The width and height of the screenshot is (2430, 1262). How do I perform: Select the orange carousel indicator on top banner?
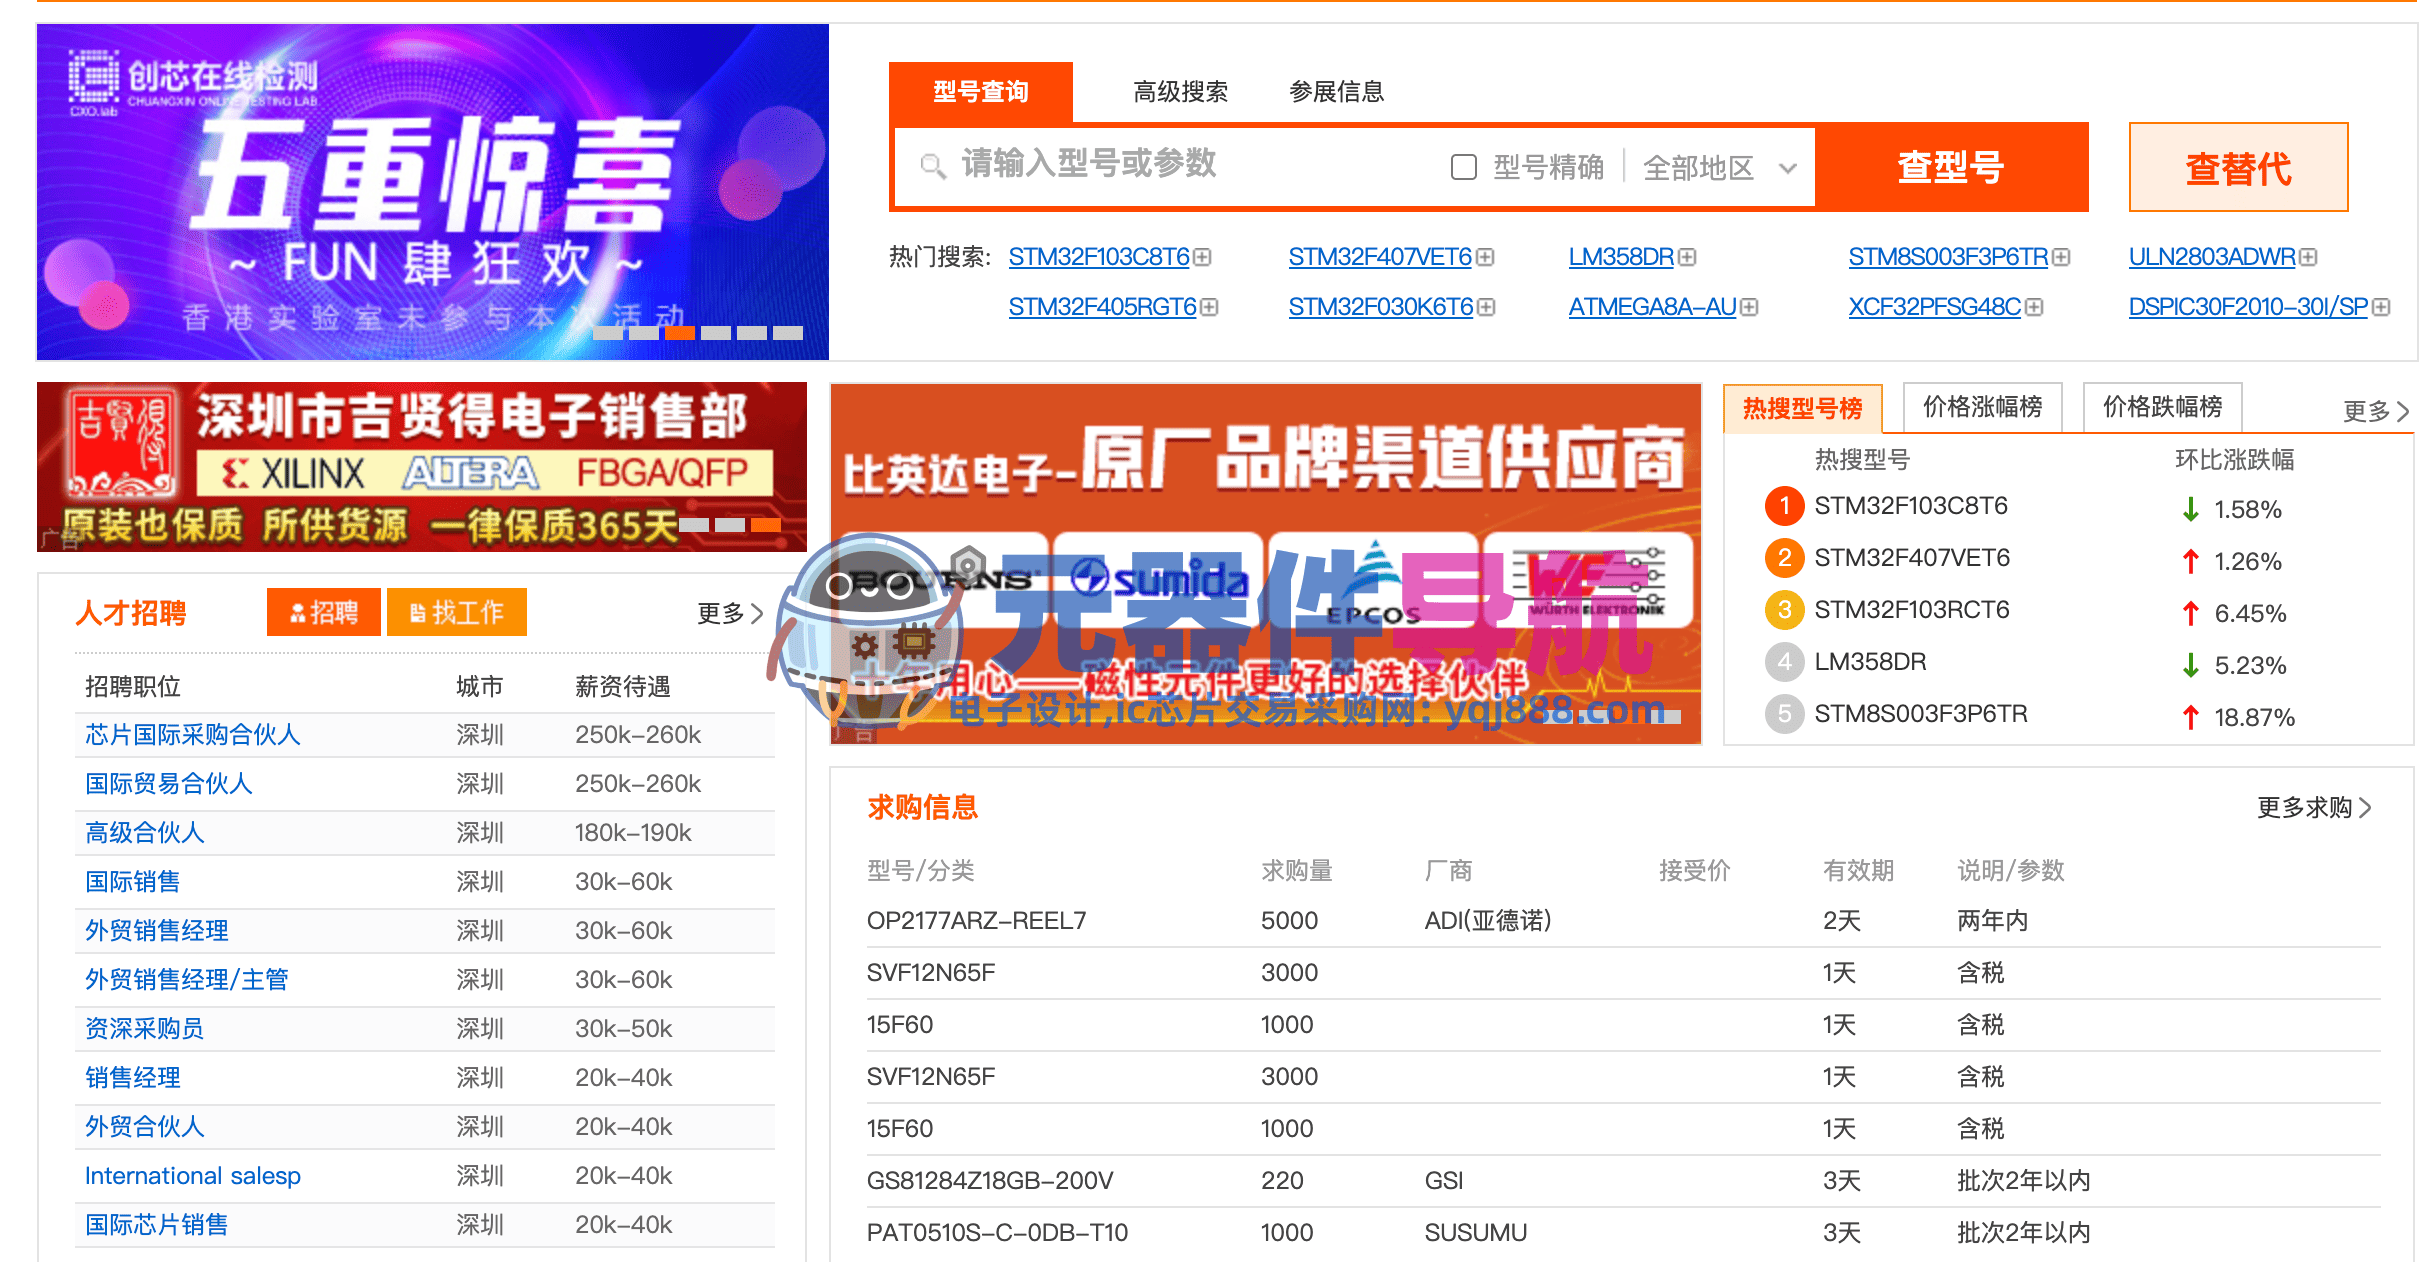pos(680,333)
